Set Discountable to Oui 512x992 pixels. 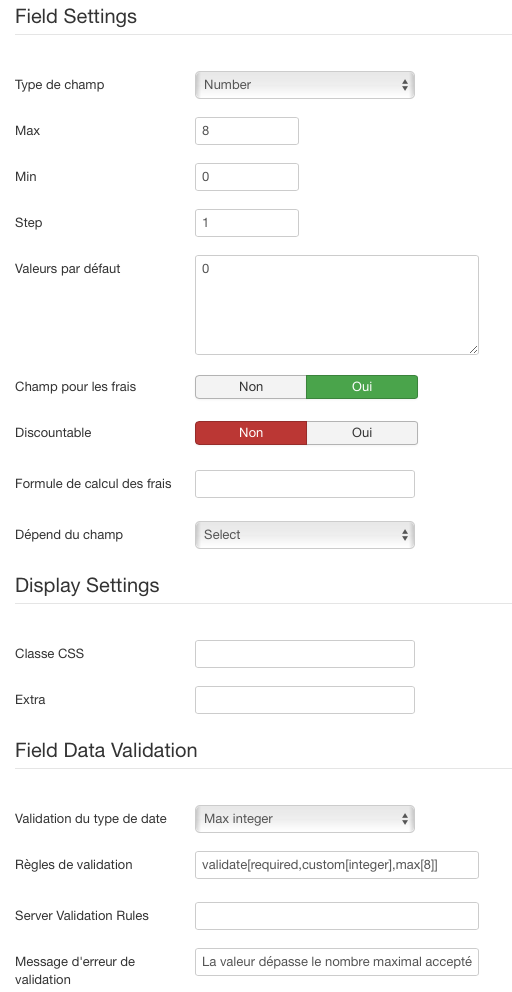[x=362, y=433]
